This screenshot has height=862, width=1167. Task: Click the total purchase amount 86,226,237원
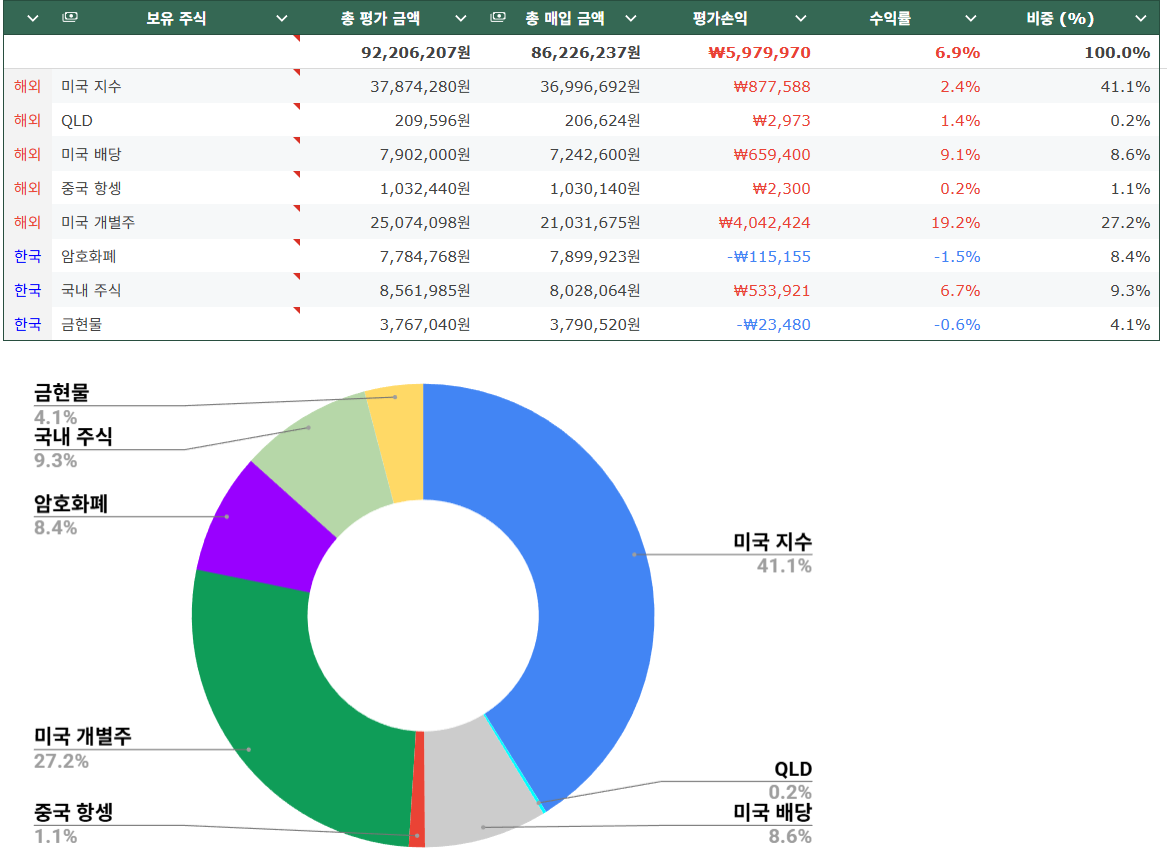[x=586, y=53]
